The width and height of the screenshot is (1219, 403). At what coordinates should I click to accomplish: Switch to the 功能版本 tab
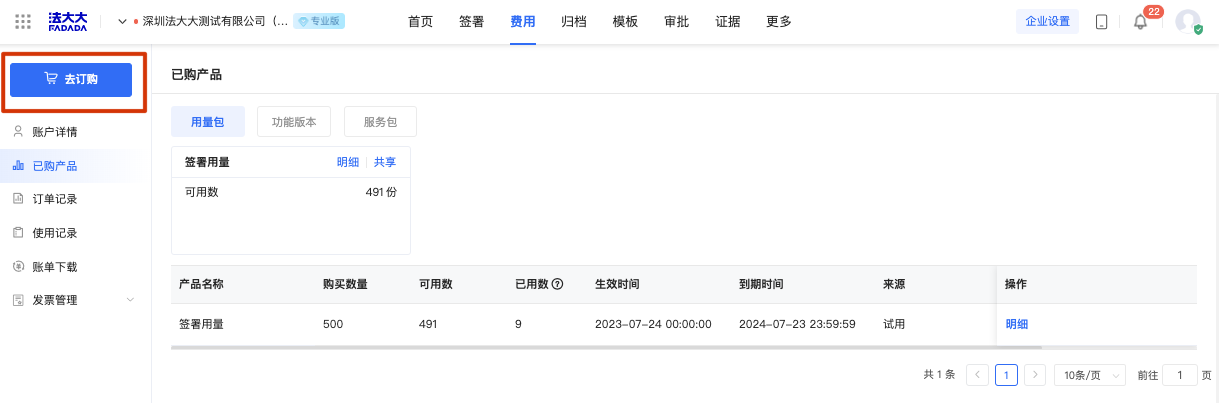tap(294, 122)
